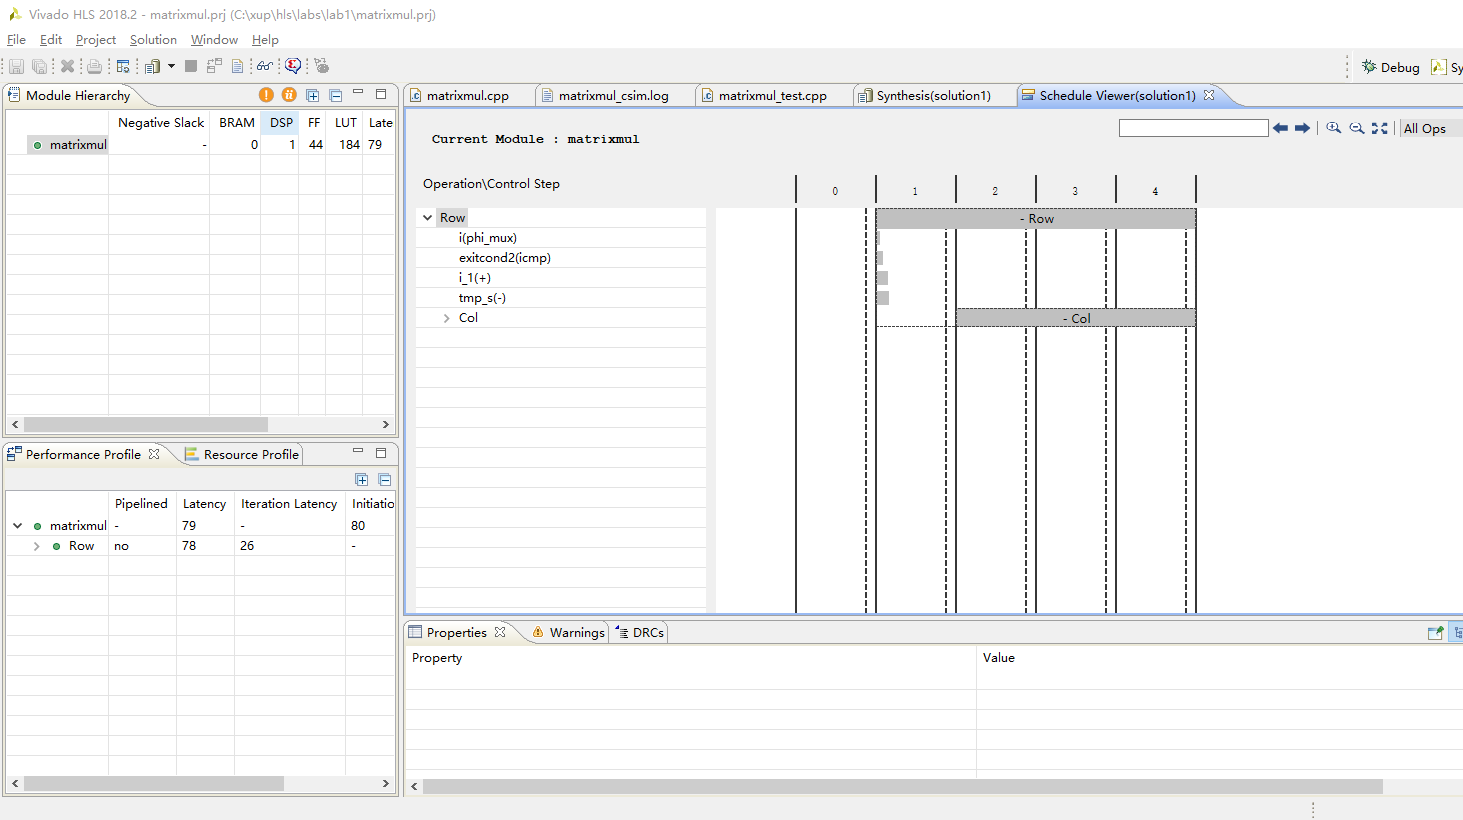Expand Row in Performance Profile

[x=37, y=546]
